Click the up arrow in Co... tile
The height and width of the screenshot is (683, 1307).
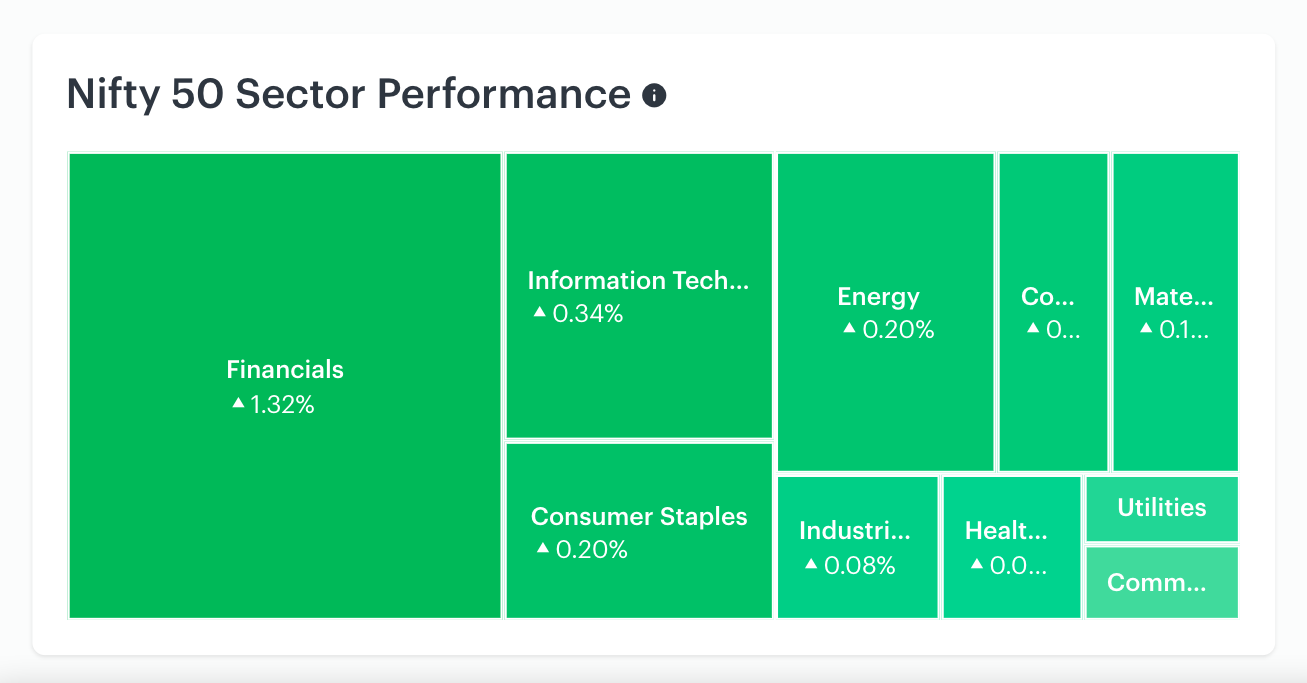coord(1033,327)
